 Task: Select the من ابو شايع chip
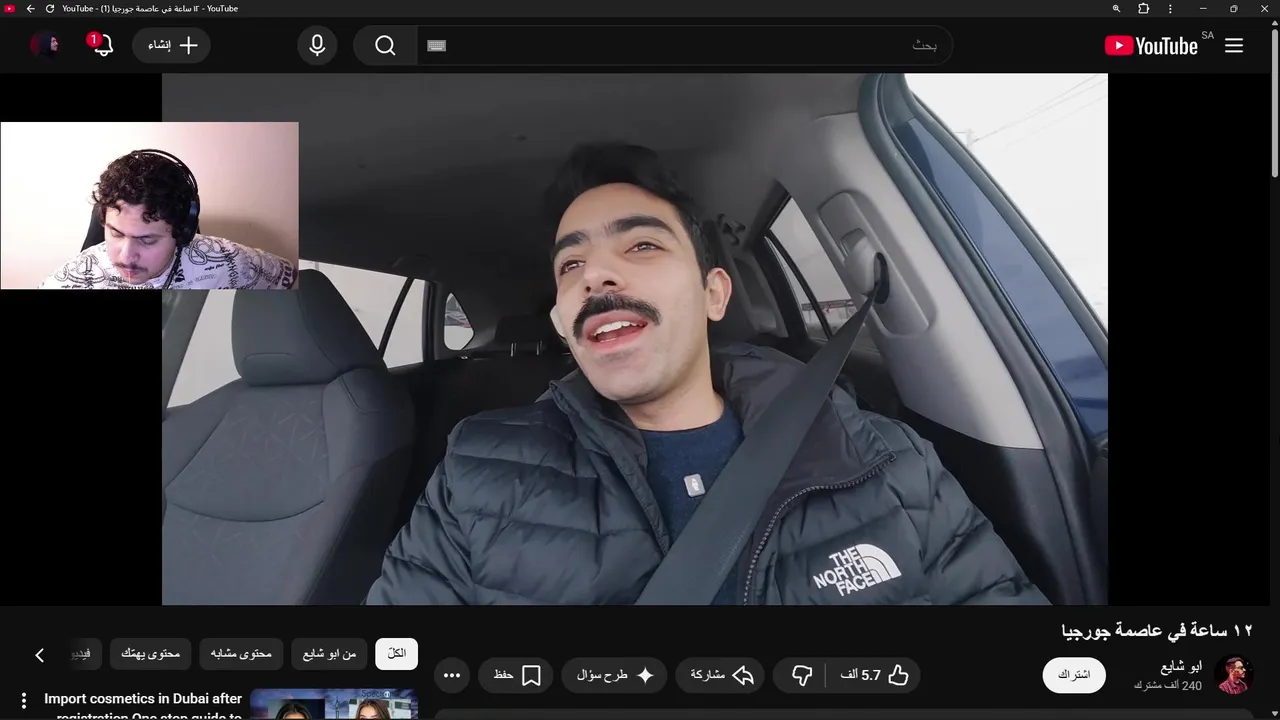coord(329,654)
